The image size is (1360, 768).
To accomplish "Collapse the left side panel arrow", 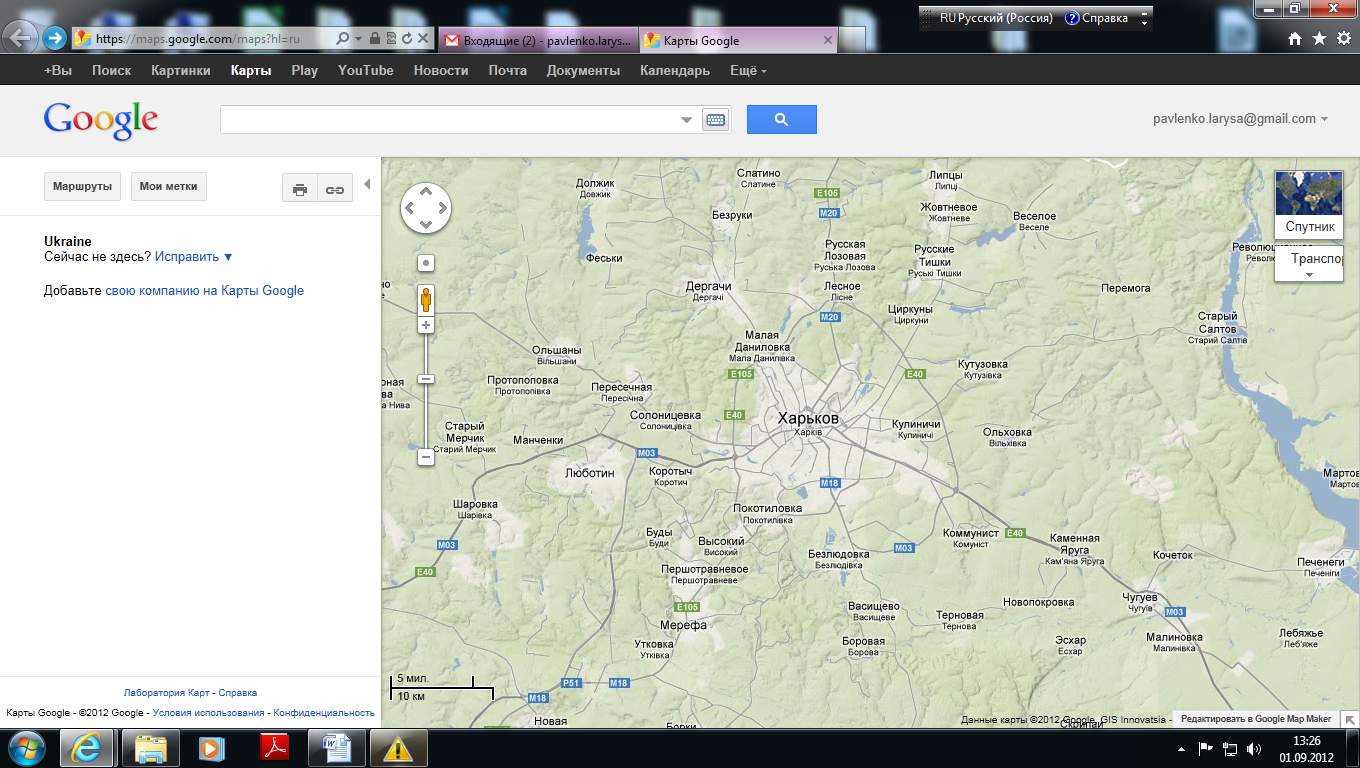I will [x=367, y=184].
